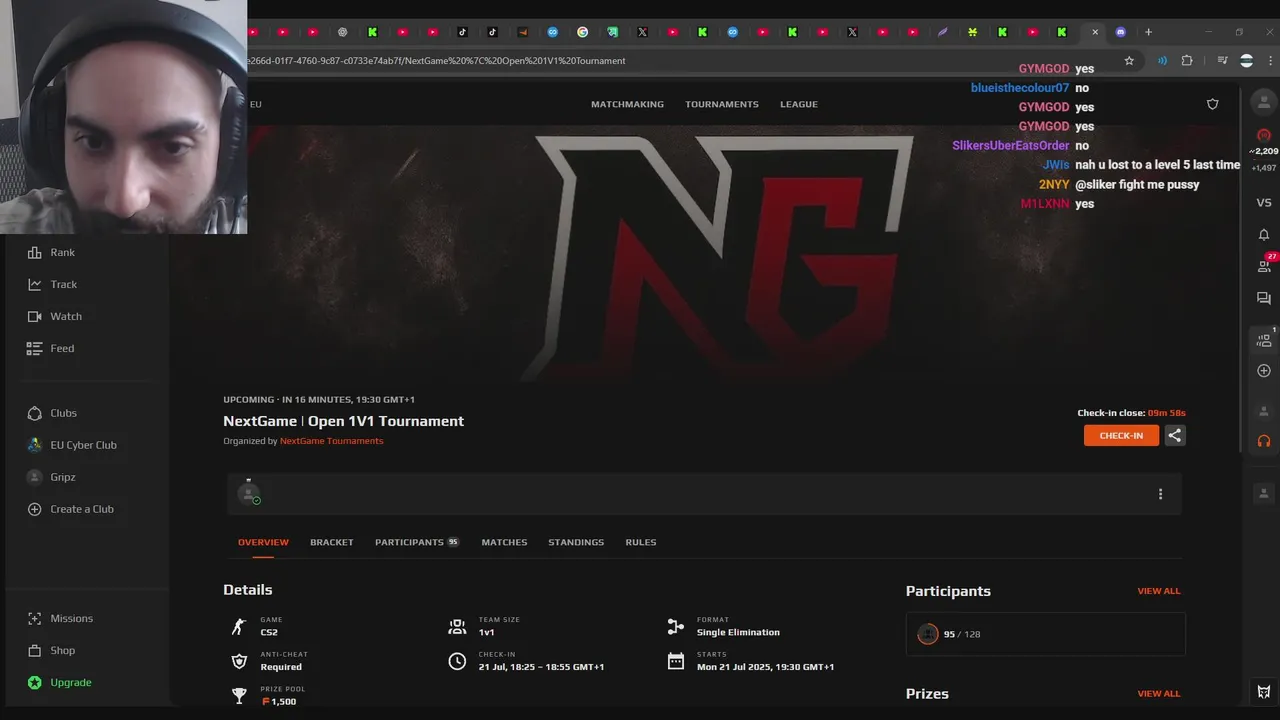Image resolution: width=1280 pixels, height=720 pixels.
Task: Click the SlikersUberEatsOrder chat username
Action: click(1010, 146)
